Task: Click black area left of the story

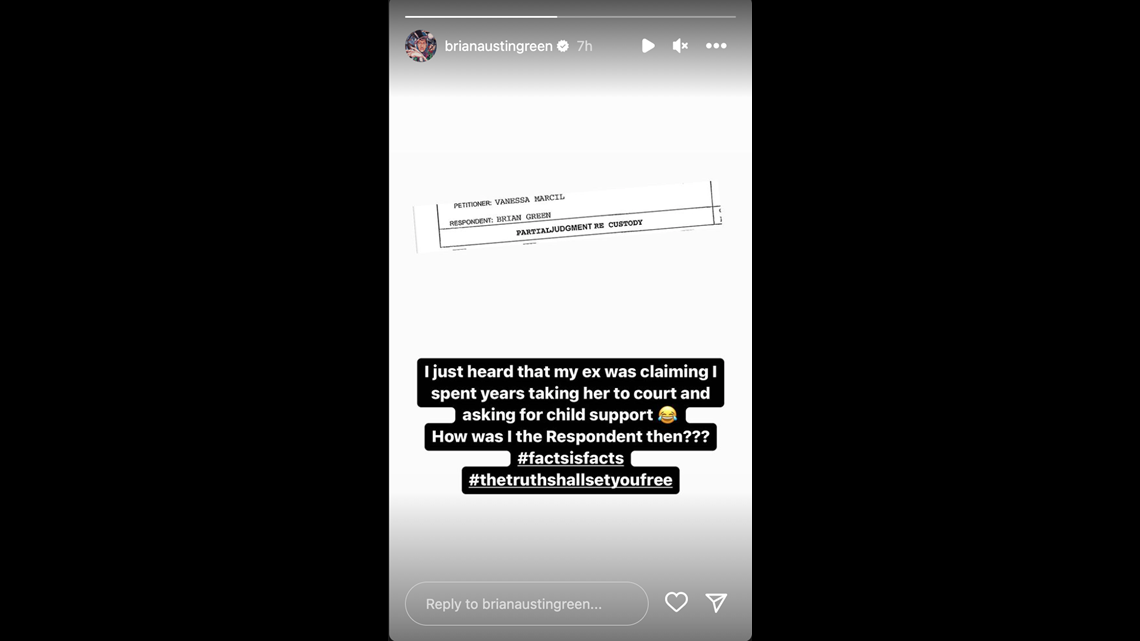Action: pyautogui.click(x=194, y=320)
